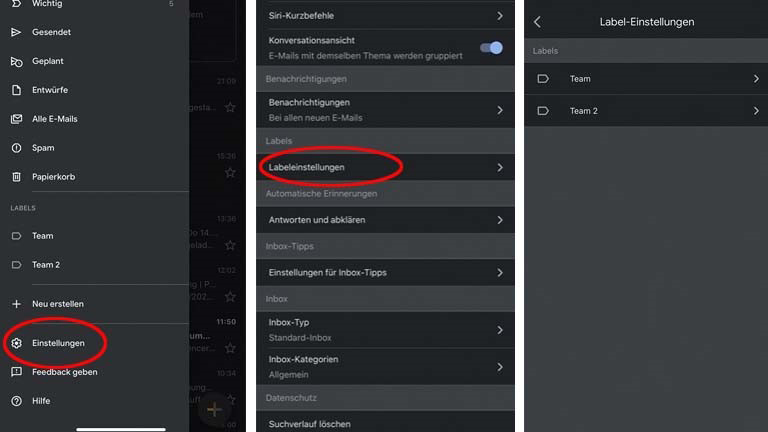Toggle the Konversationsansicht switch
This screenshot has height=432, width=768.
click(x=490, y=47)
